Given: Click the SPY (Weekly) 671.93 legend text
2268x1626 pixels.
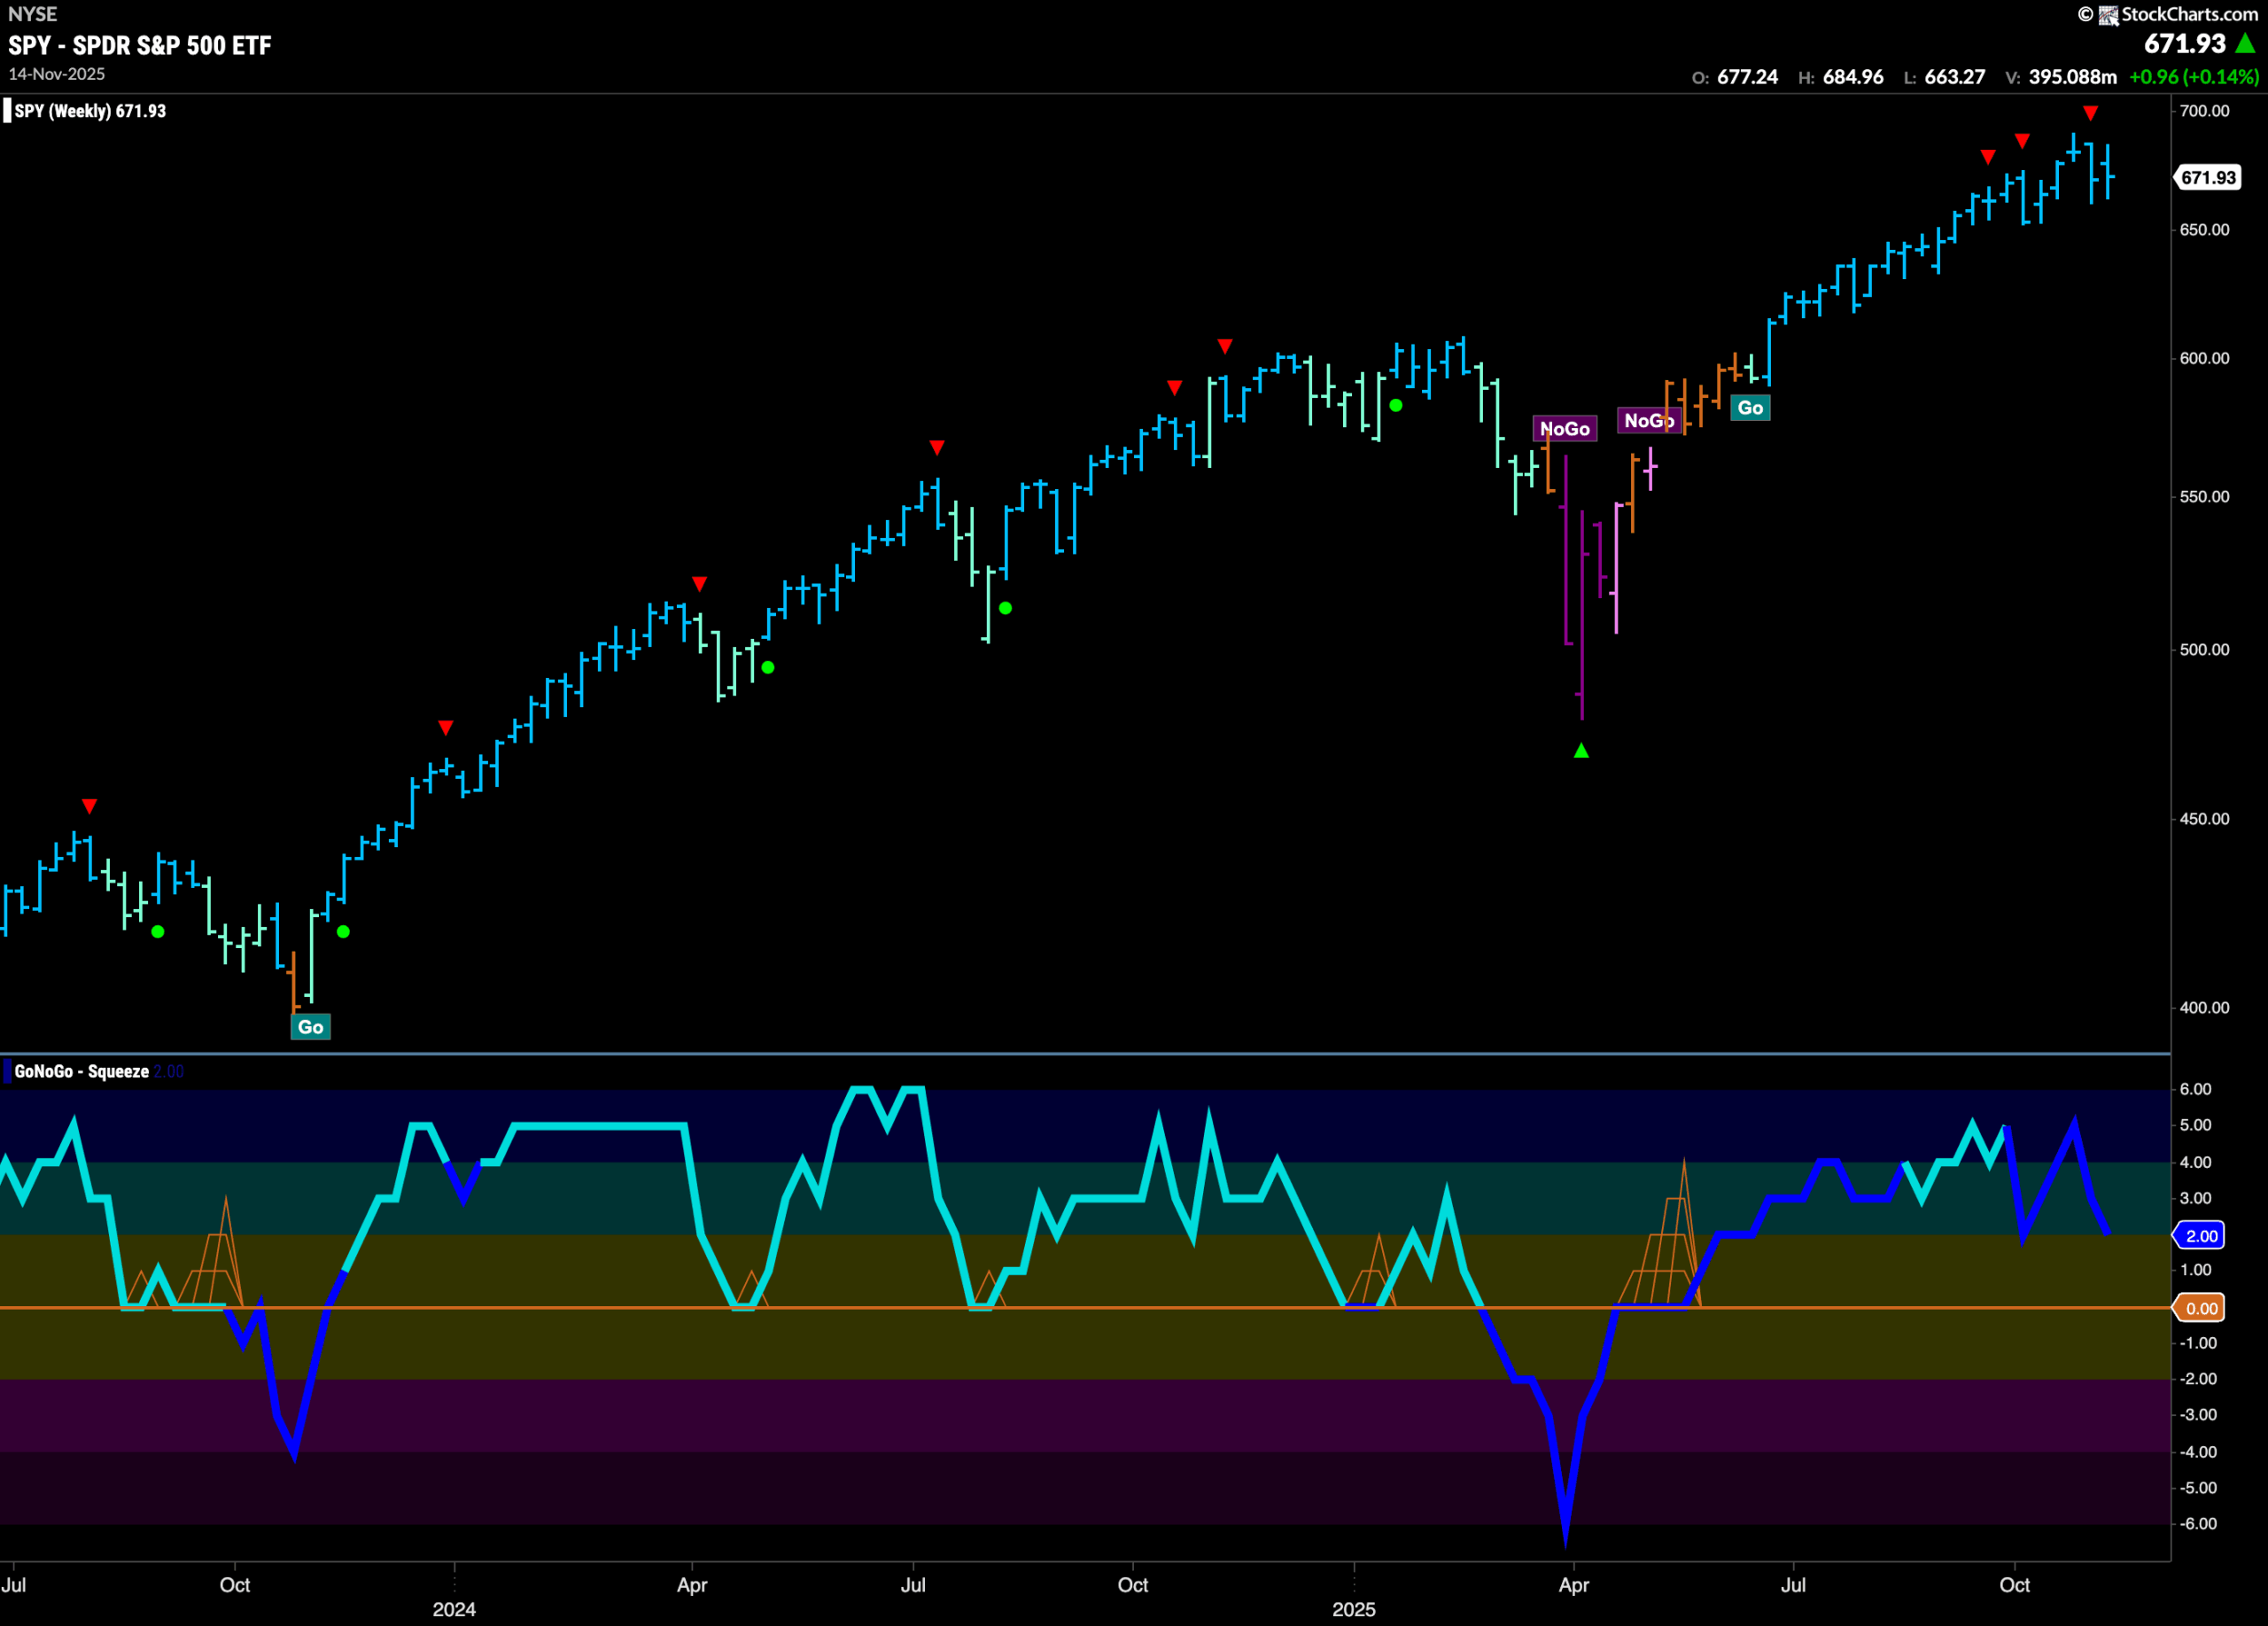Looking at the screenshot, I should tap(90, 111).
